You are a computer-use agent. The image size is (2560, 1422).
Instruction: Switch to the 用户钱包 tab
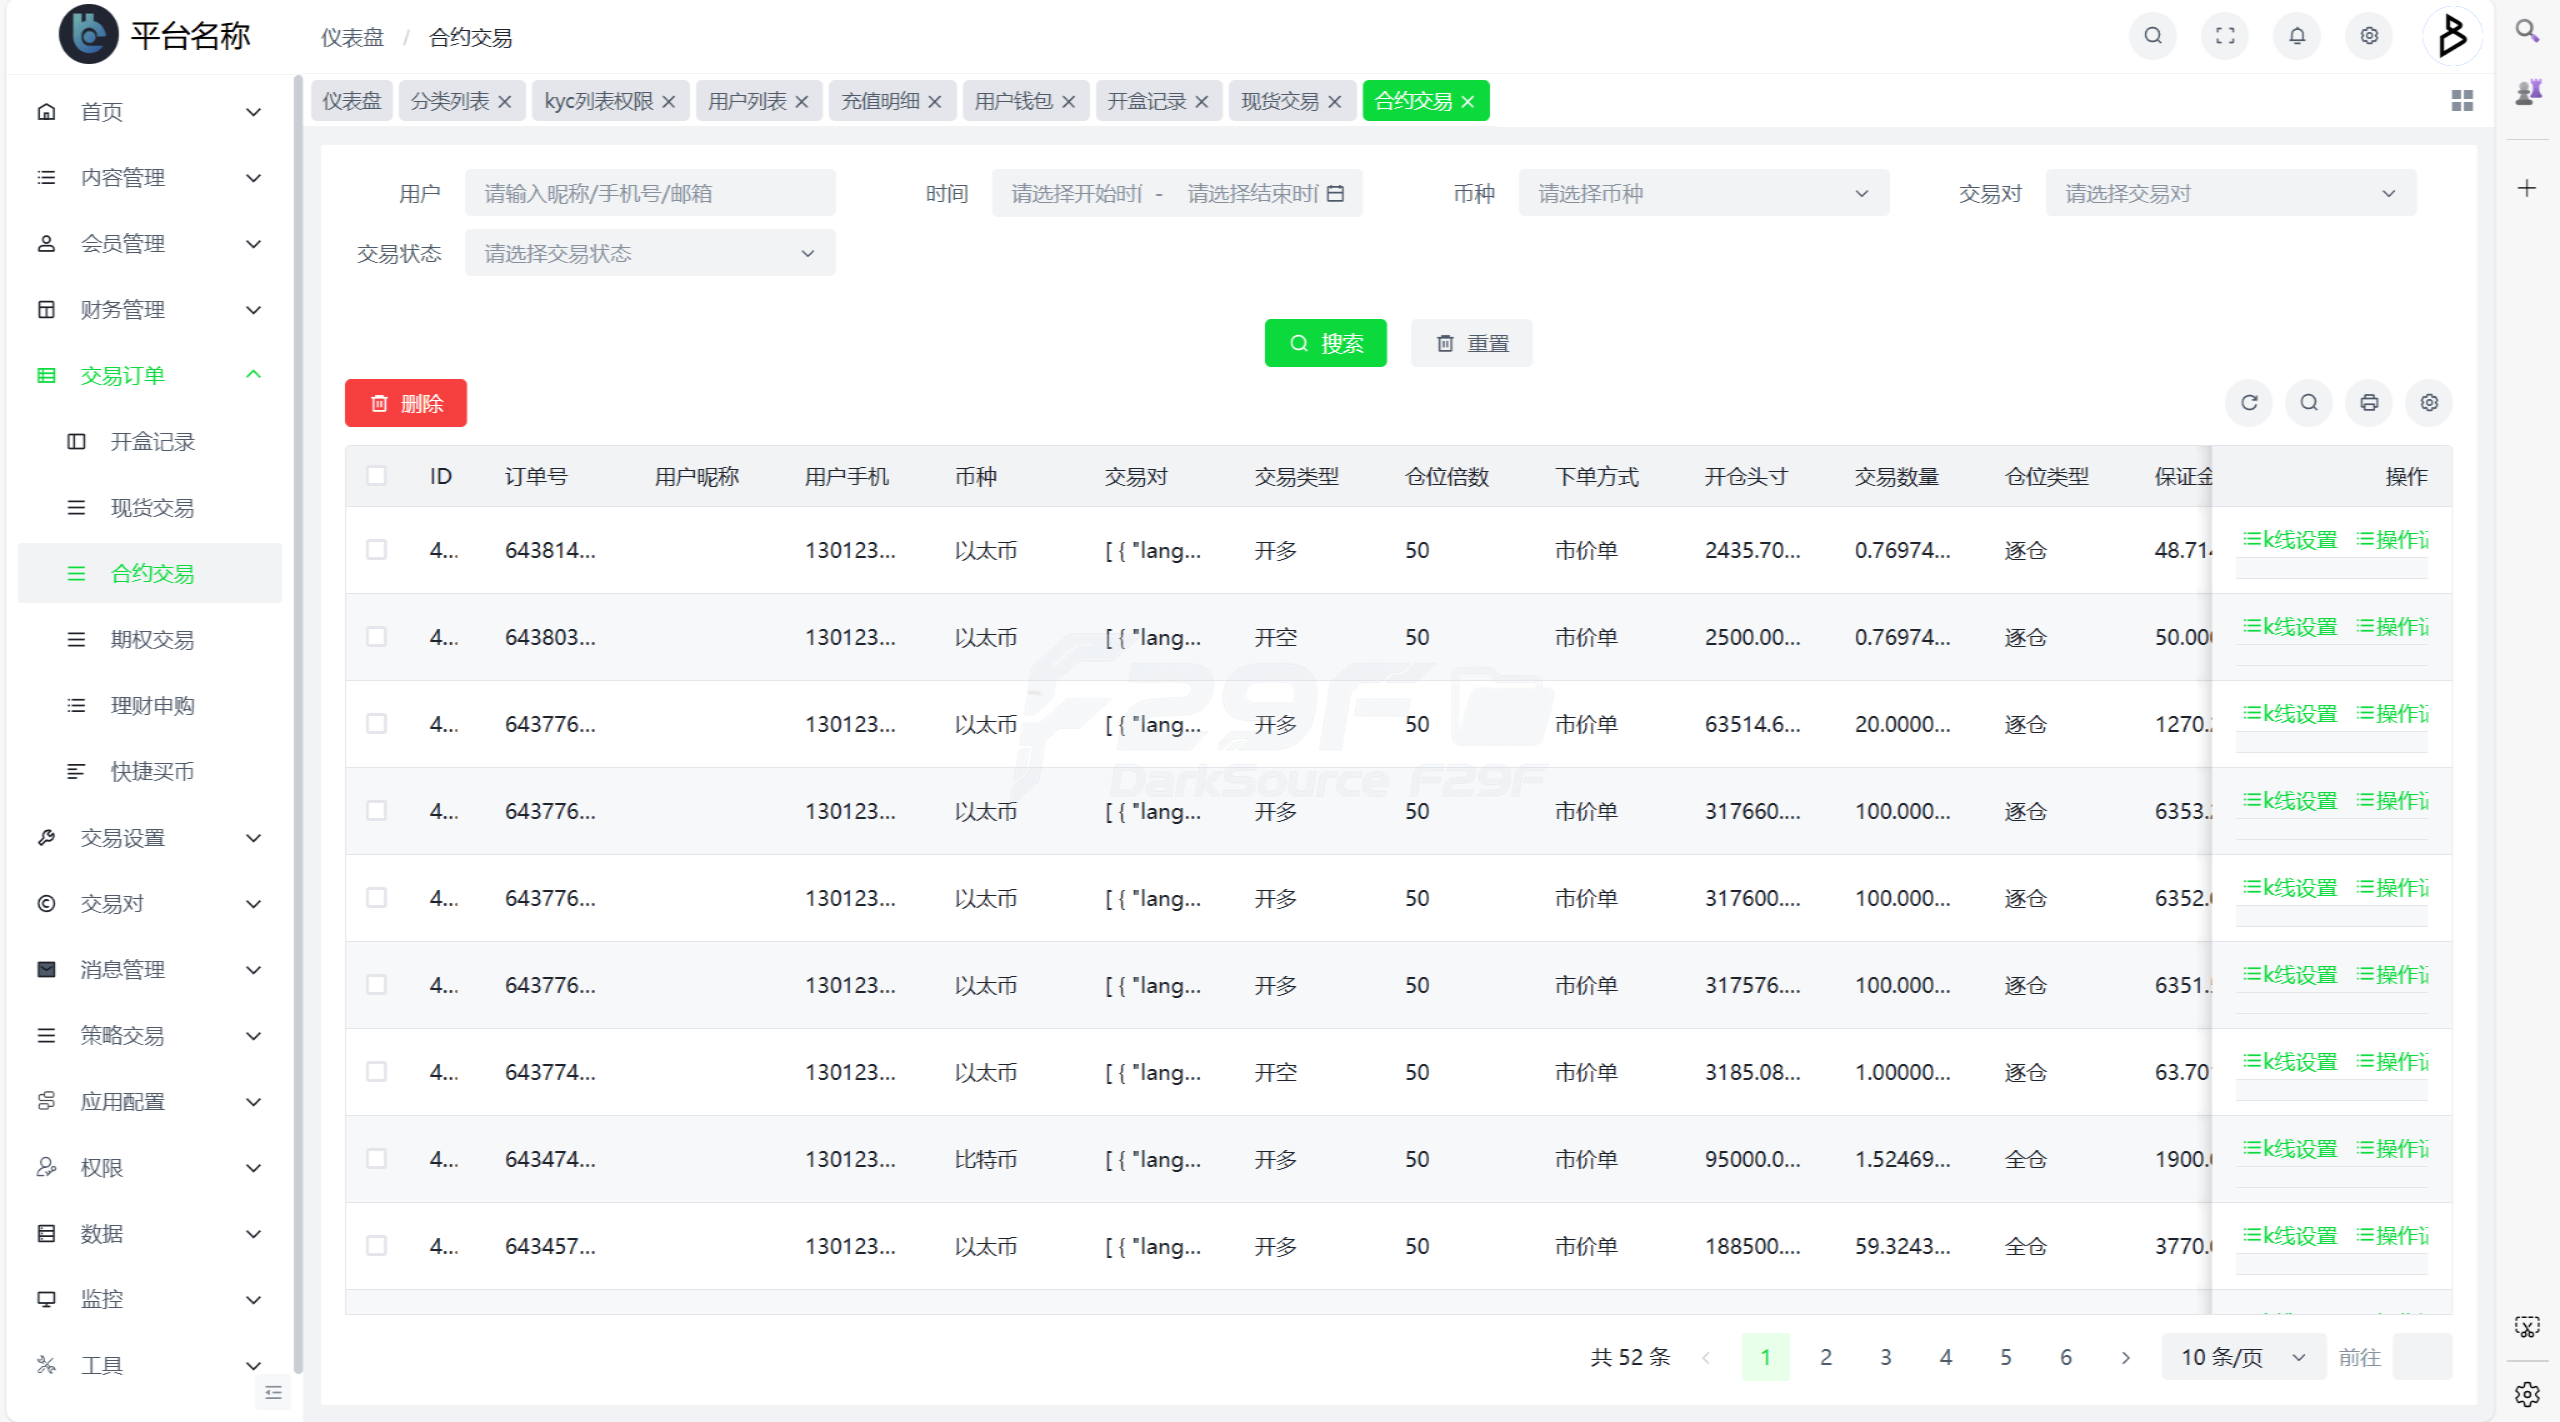(1013, 101)
